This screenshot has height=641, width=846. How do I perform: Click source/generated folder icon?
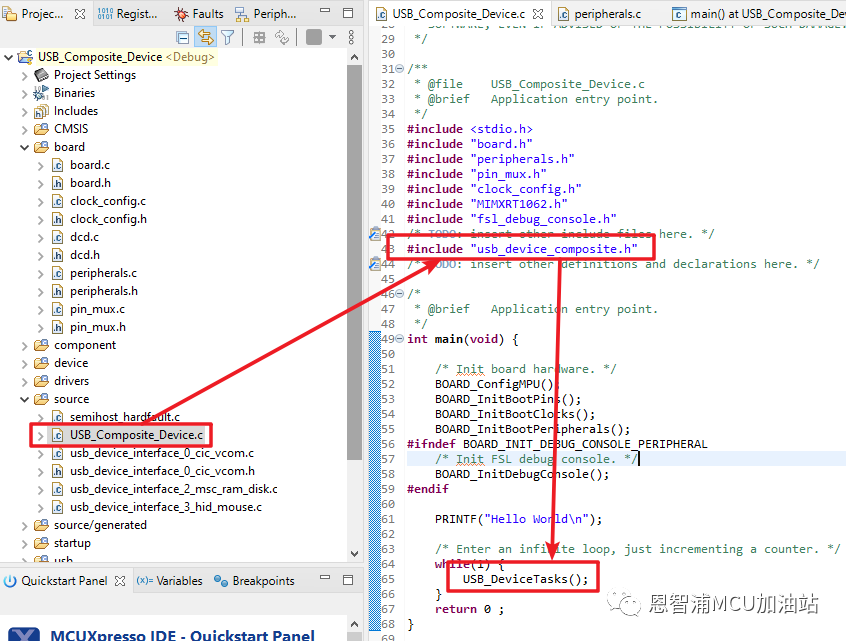click(41, 525)
